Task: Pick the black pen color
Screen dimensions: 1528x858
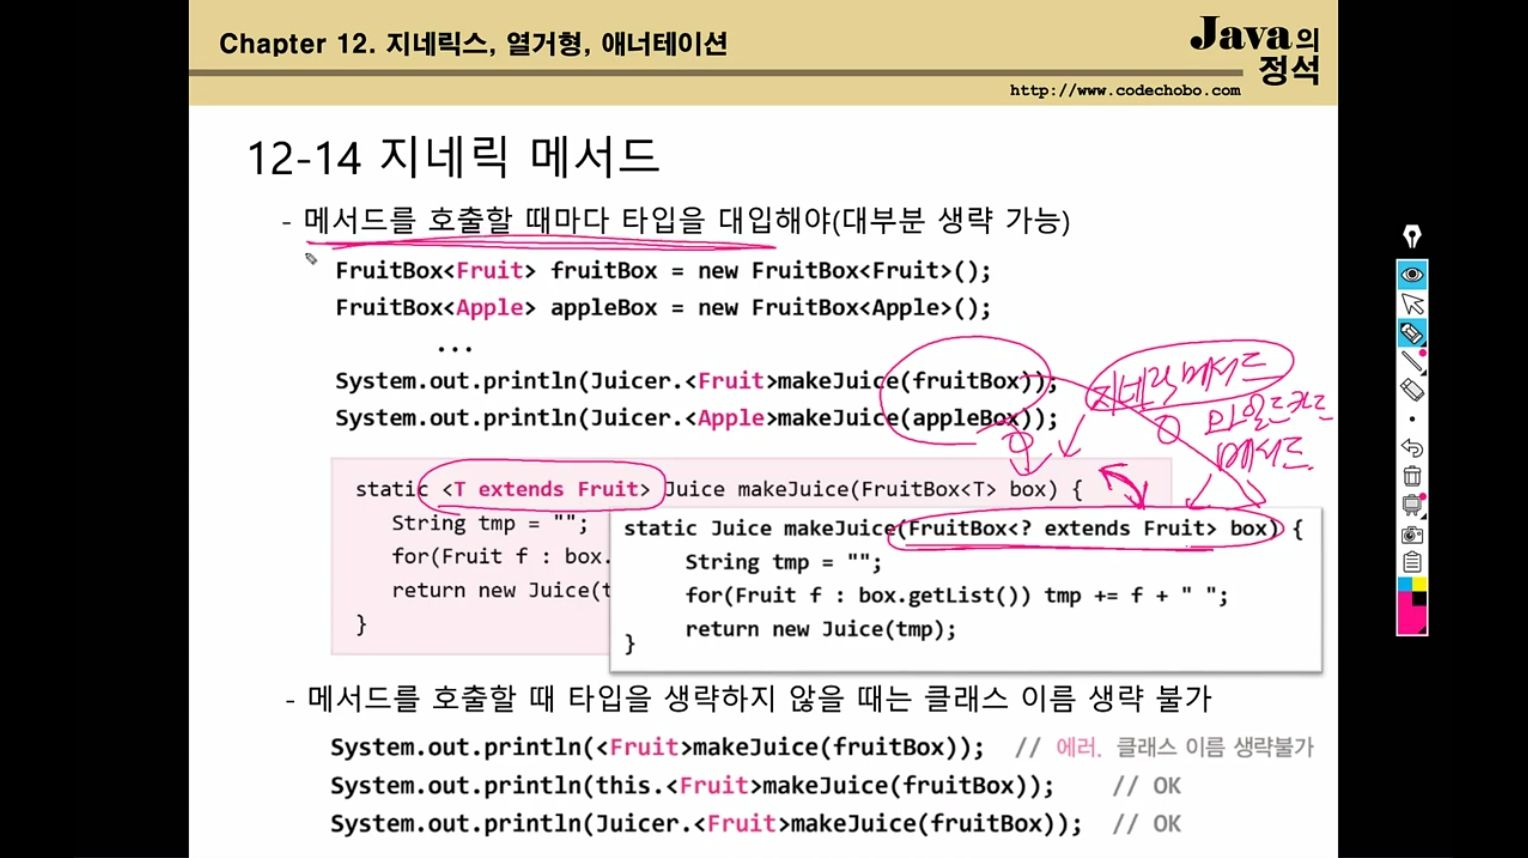Action: click(x=1420, y=598)
